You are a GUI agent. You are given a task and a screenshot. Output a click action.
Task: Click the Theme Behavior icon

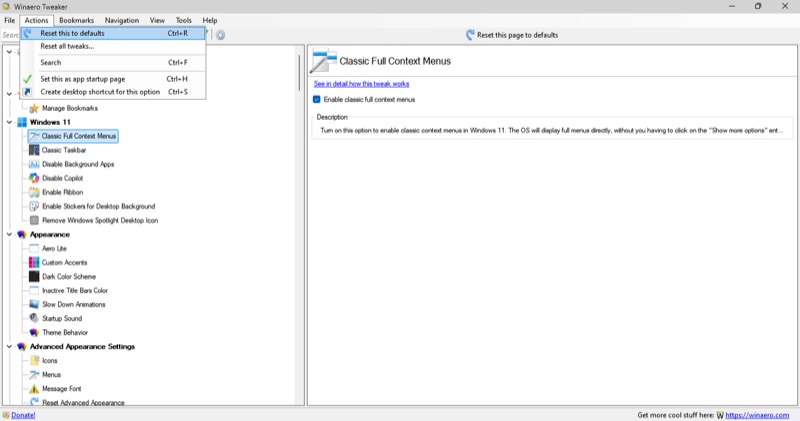[34, 332]
